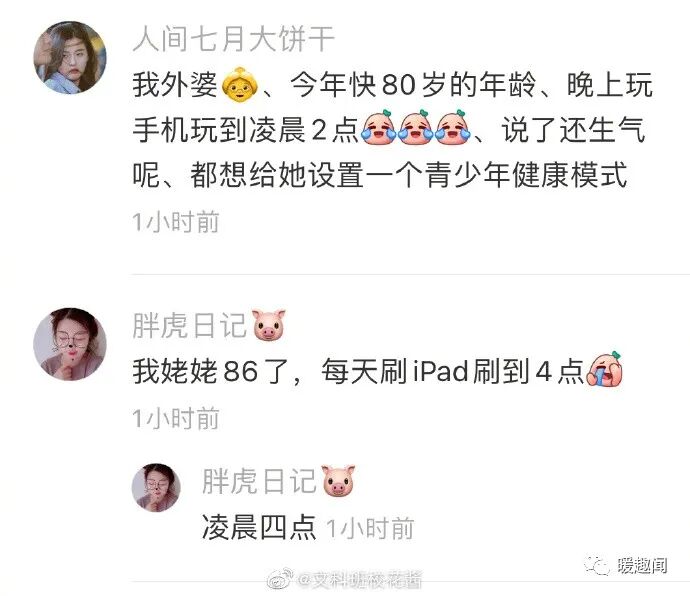Select the comment text mentioning 青少年健康模式

pyautogui.click(x=393, y=130)
